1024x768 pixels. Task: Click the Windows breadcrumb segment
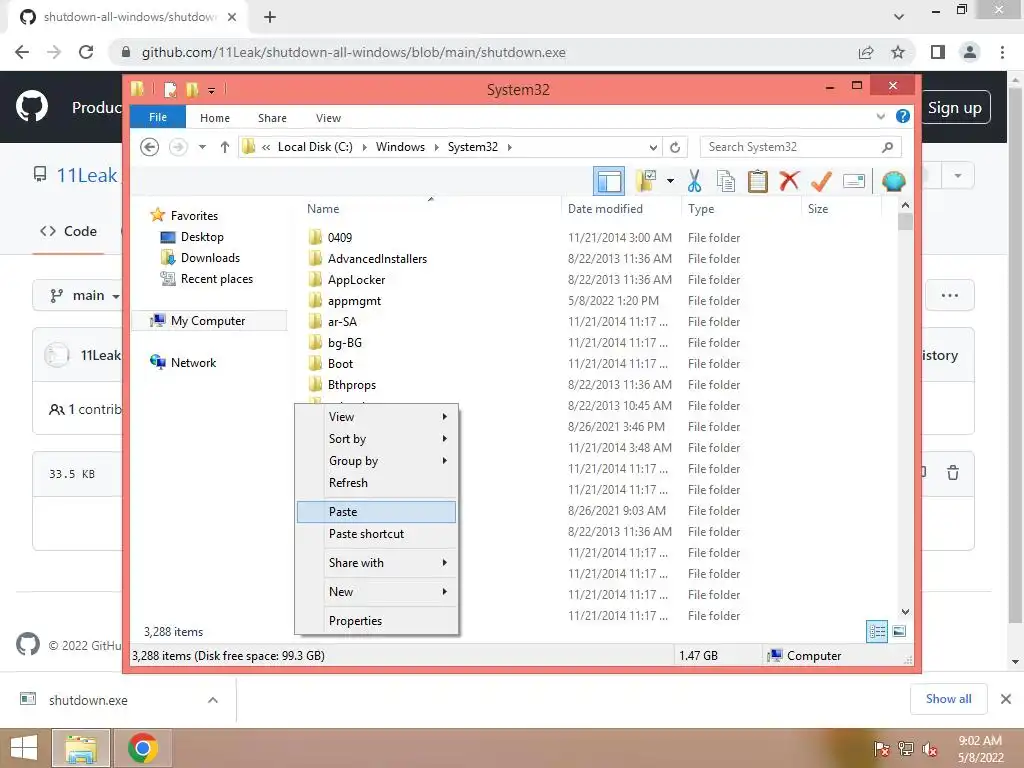[x=400, y=147]
